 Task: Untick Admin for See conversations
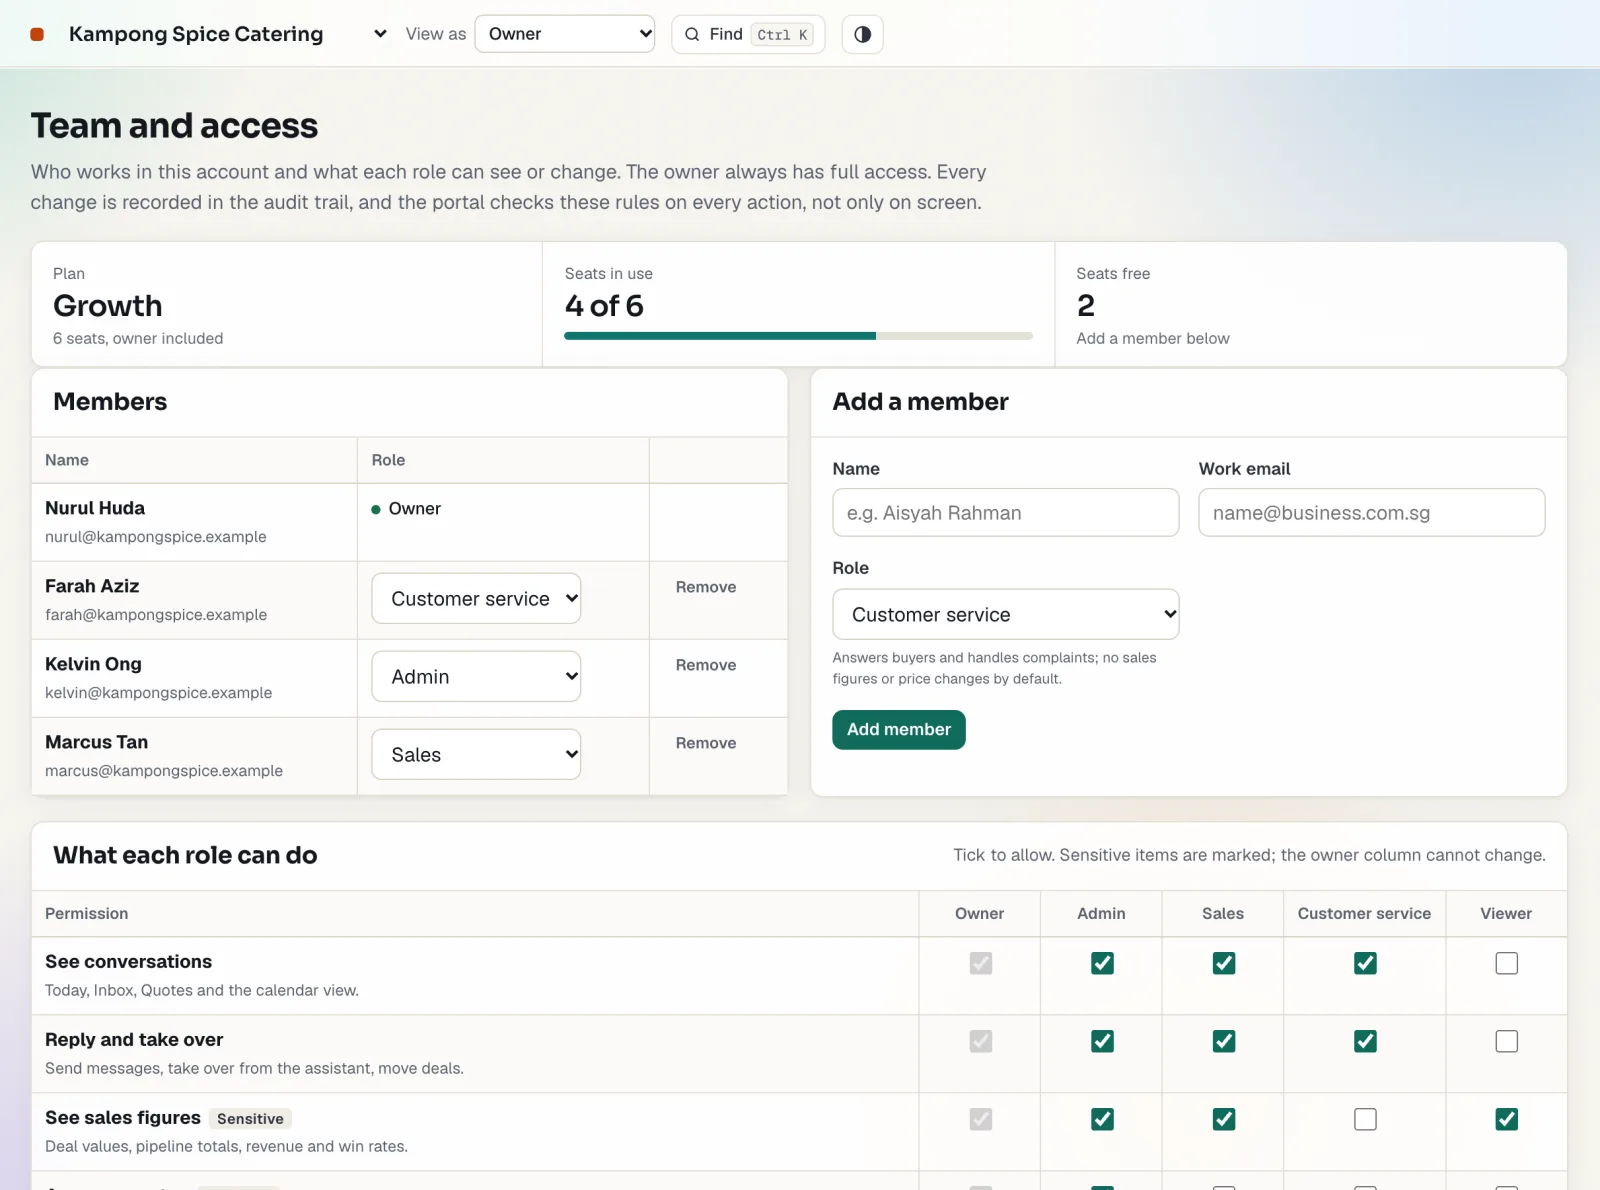pyautogui.click(x=1102, y=963)
